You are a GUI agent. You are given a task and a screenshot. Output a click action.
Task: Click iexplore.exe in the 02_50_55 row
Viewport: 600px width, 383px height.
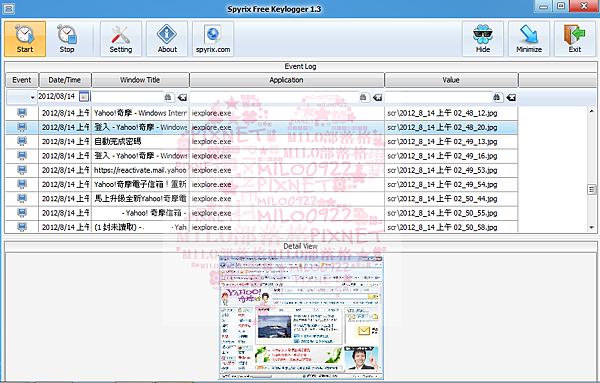(287, 213)
